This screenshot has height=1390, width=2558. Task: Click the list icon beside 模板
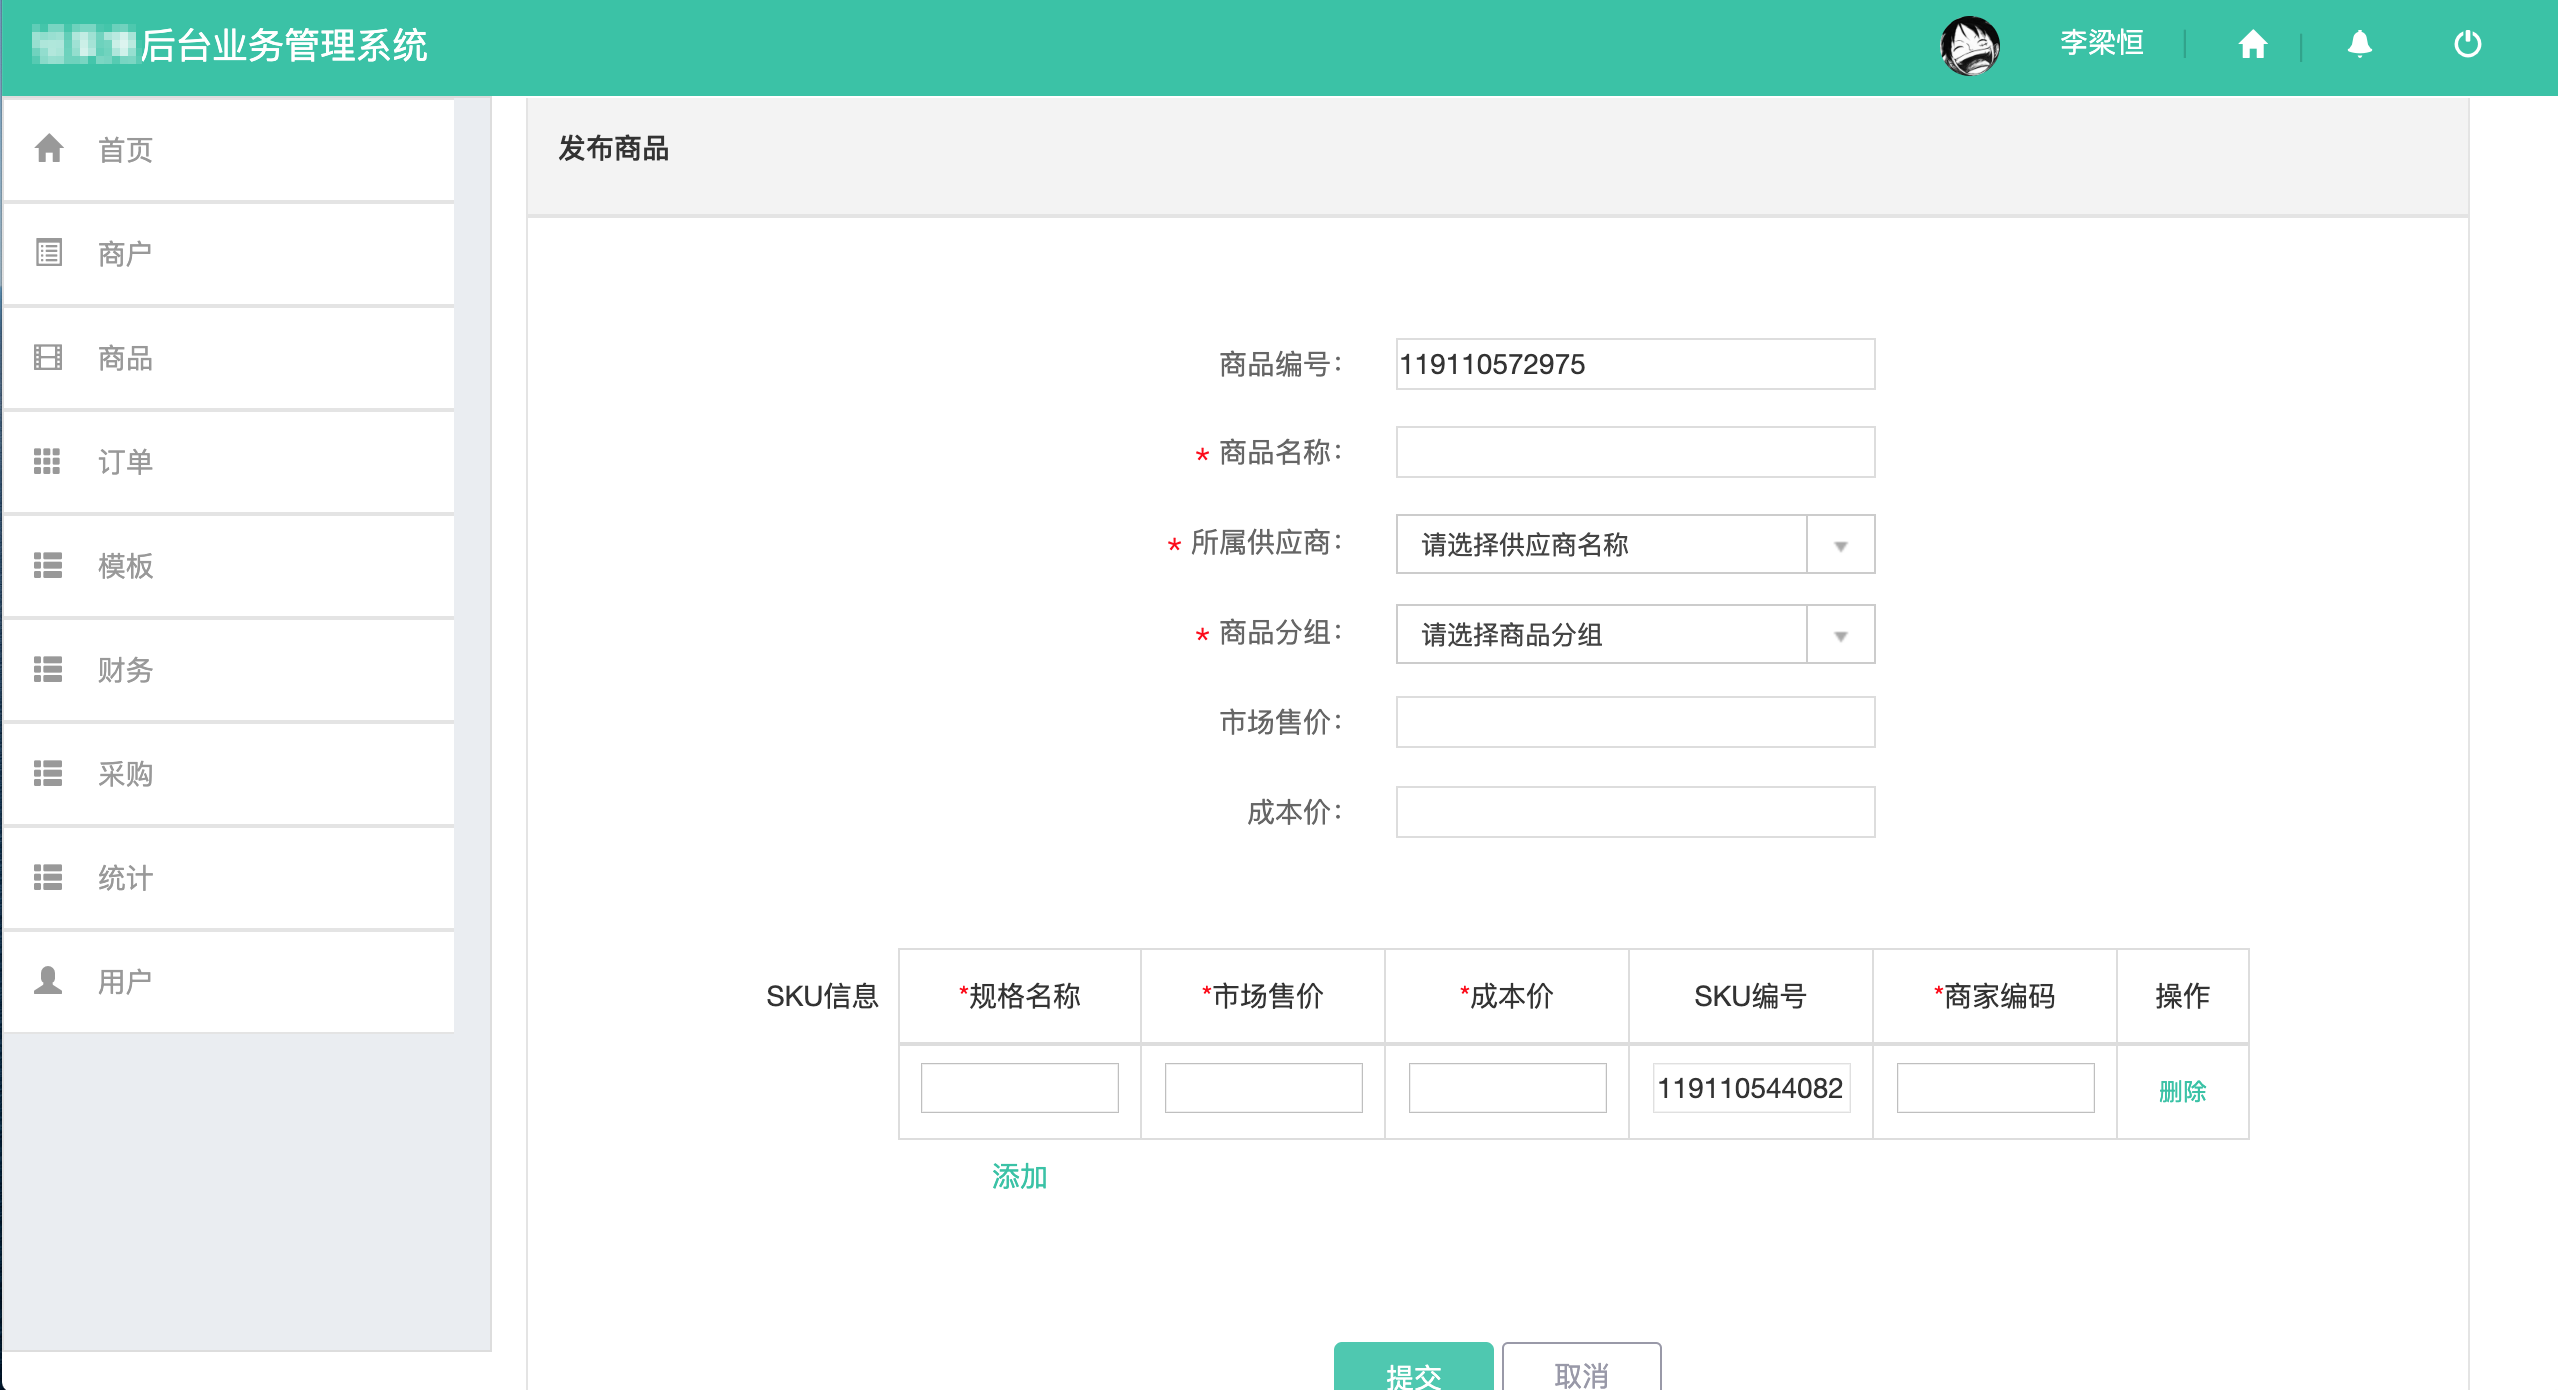48,565
